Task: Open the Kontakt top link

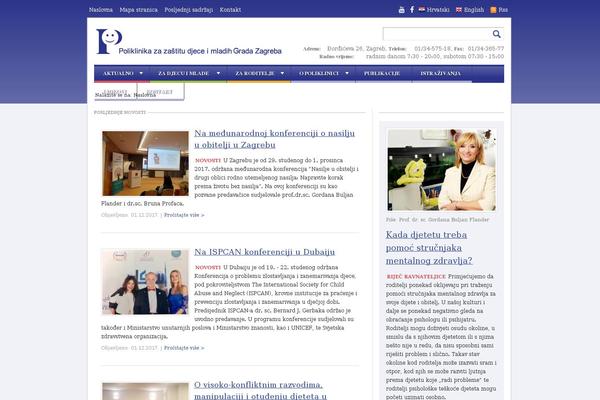Action: pos(230,10)
